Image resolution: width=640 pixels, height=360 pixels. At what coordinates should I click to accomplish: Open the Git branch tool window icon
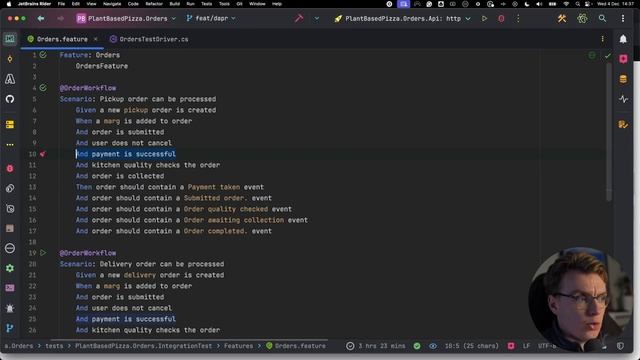pyautogui.click(x=10, y=328)
